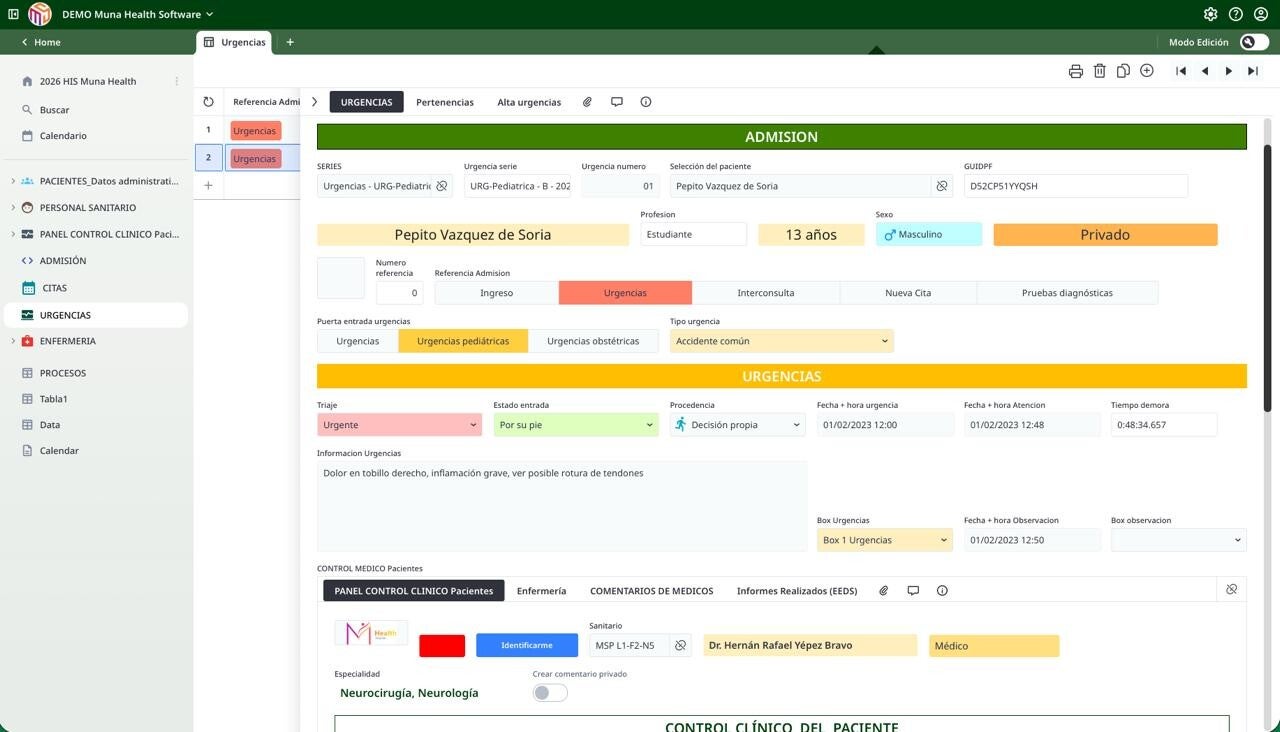This screenshot has width=1280, height=732.
Task: Select Pruebas diagnósticas in Referencia Admision
Action: tap(1067, 293)
